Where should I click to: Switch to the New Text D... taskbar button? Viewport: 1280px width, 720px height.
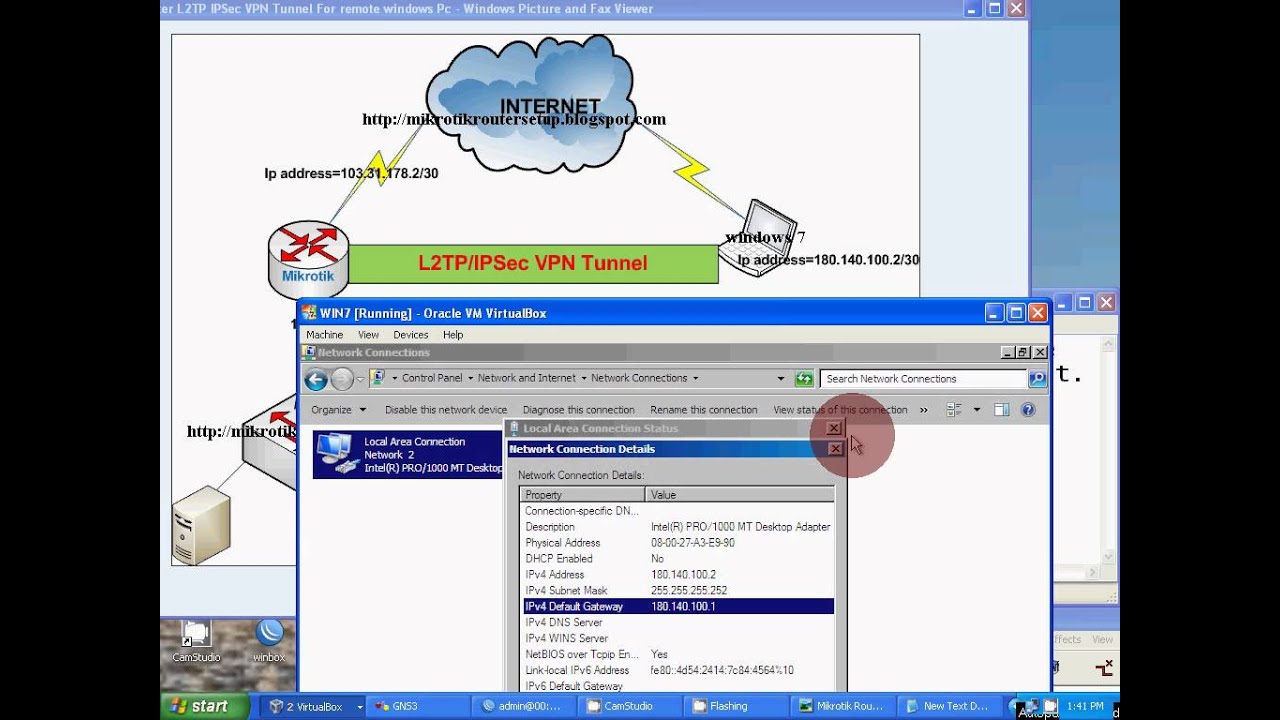coord(950,706)
